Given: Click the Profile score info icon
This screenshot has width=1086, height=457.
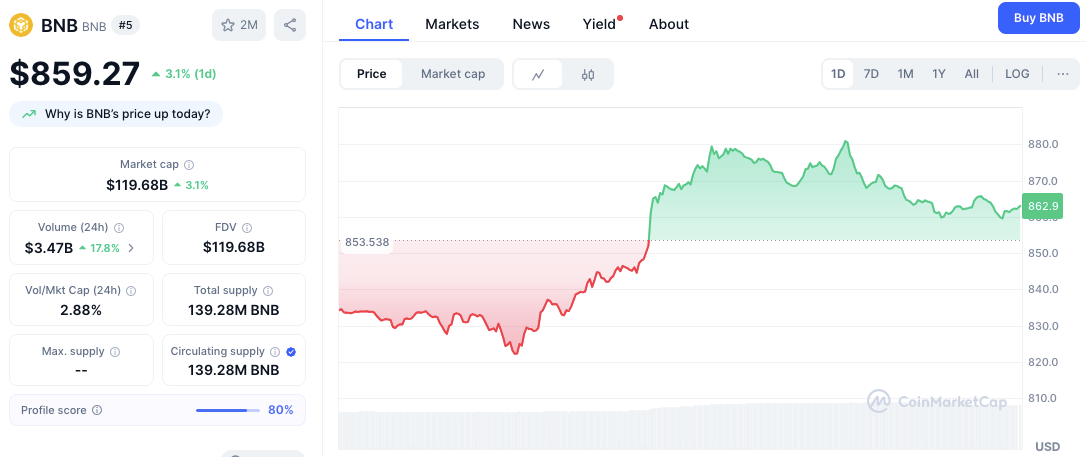Looking at the screenshot, I should pos(97,410).
